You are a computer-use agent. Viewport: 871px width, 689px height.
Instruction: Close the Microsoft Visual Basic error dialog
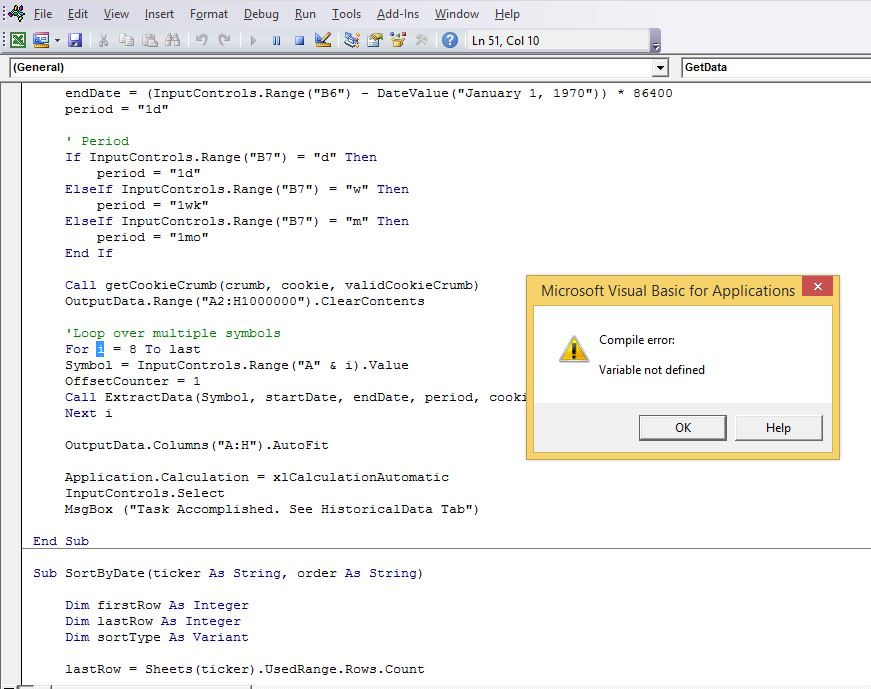coord(817,287)
